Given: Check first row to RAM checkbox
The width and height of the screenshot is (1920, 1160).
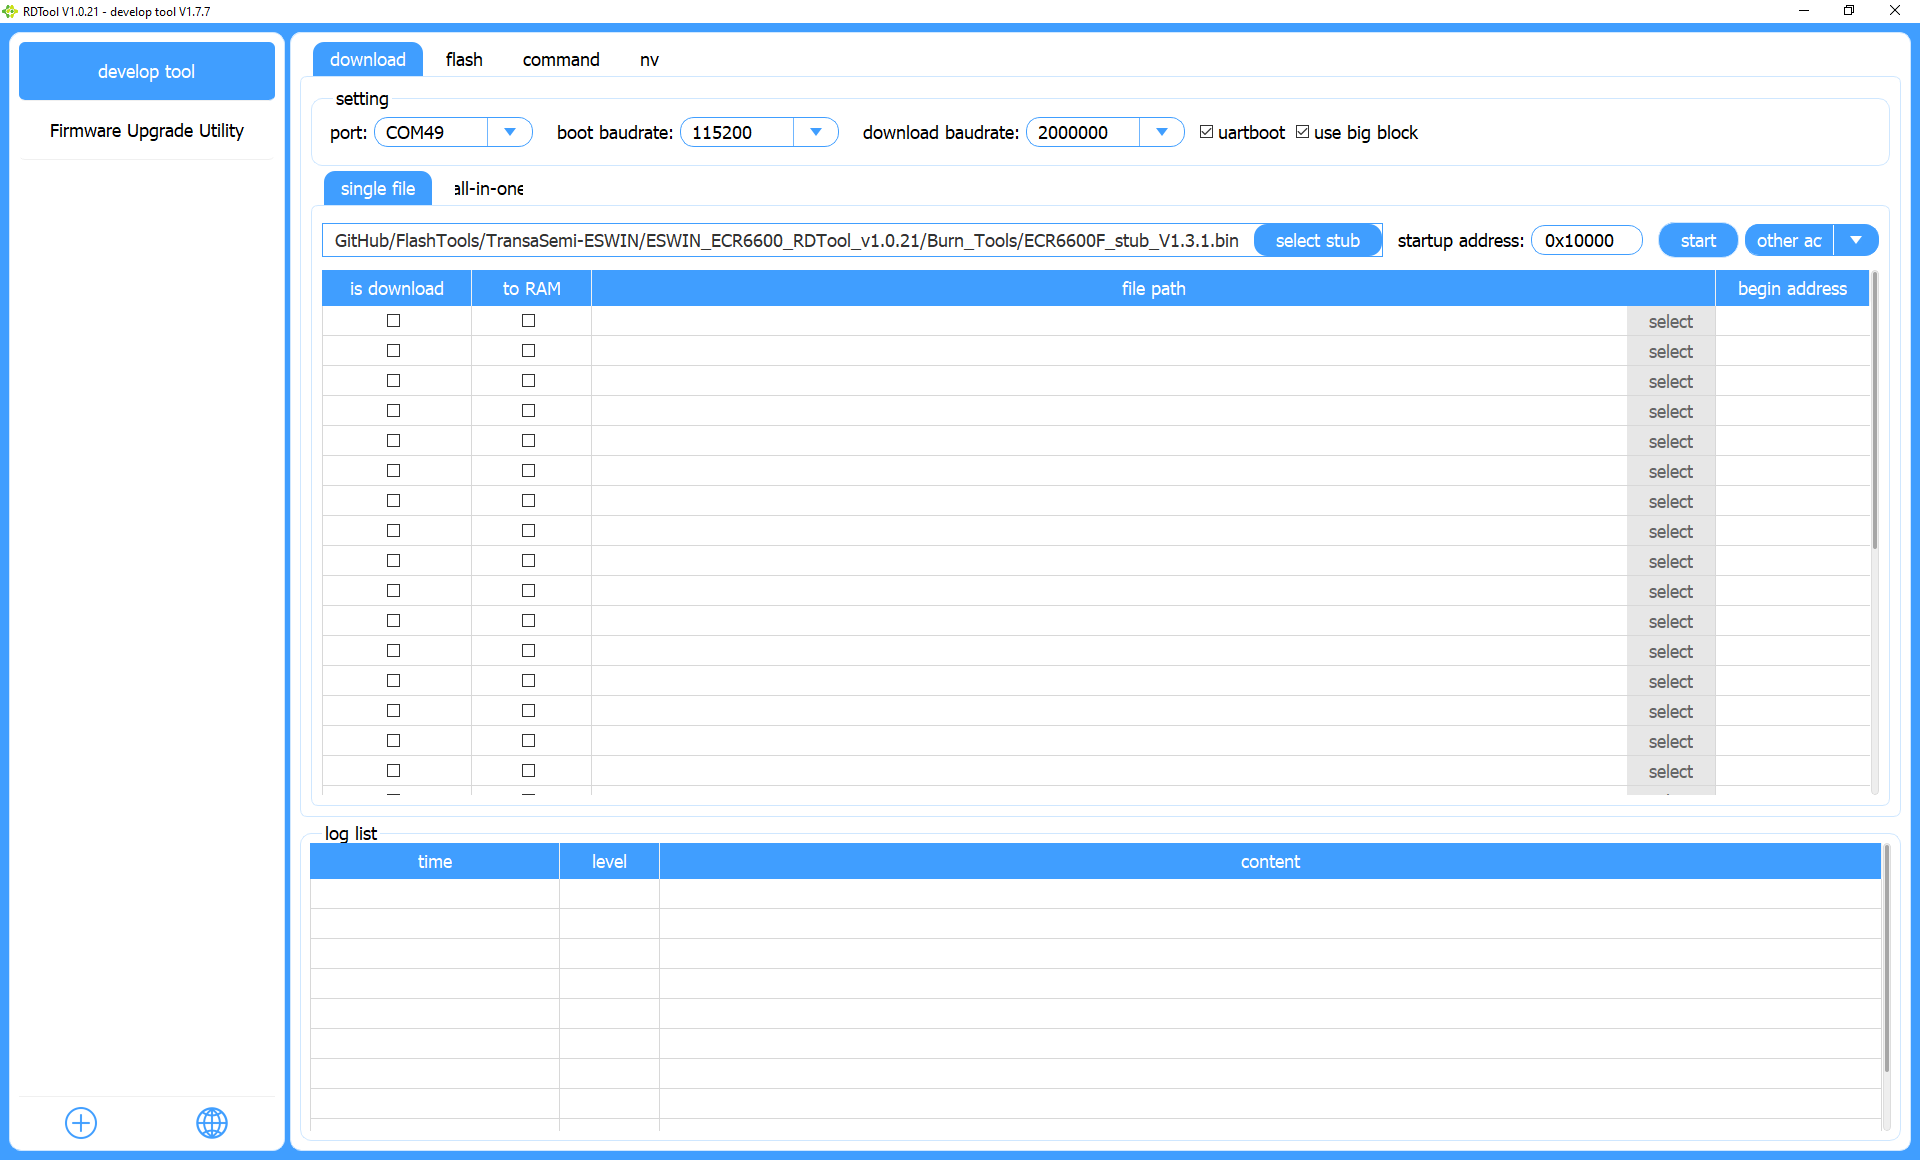Looking at the screenshot, I should pyautogui.click(x=528, y=321).
